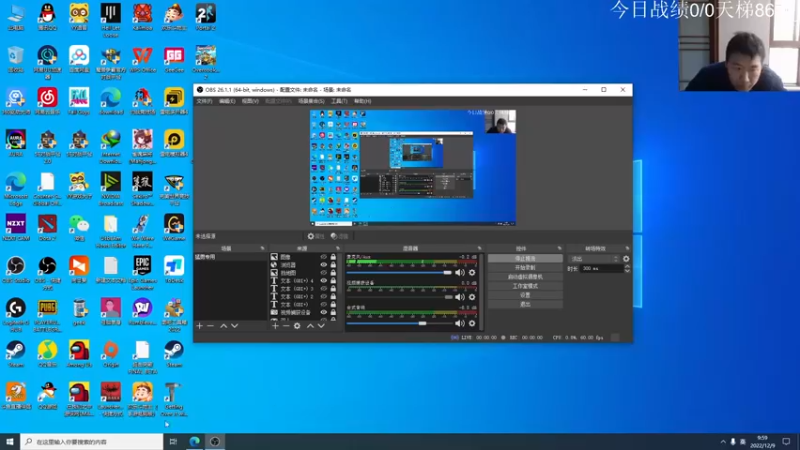Click the 启动虚拟摄像机 virtual camera button
The width and height of the screenshot is (800, 450).
(x=525, y=277)
